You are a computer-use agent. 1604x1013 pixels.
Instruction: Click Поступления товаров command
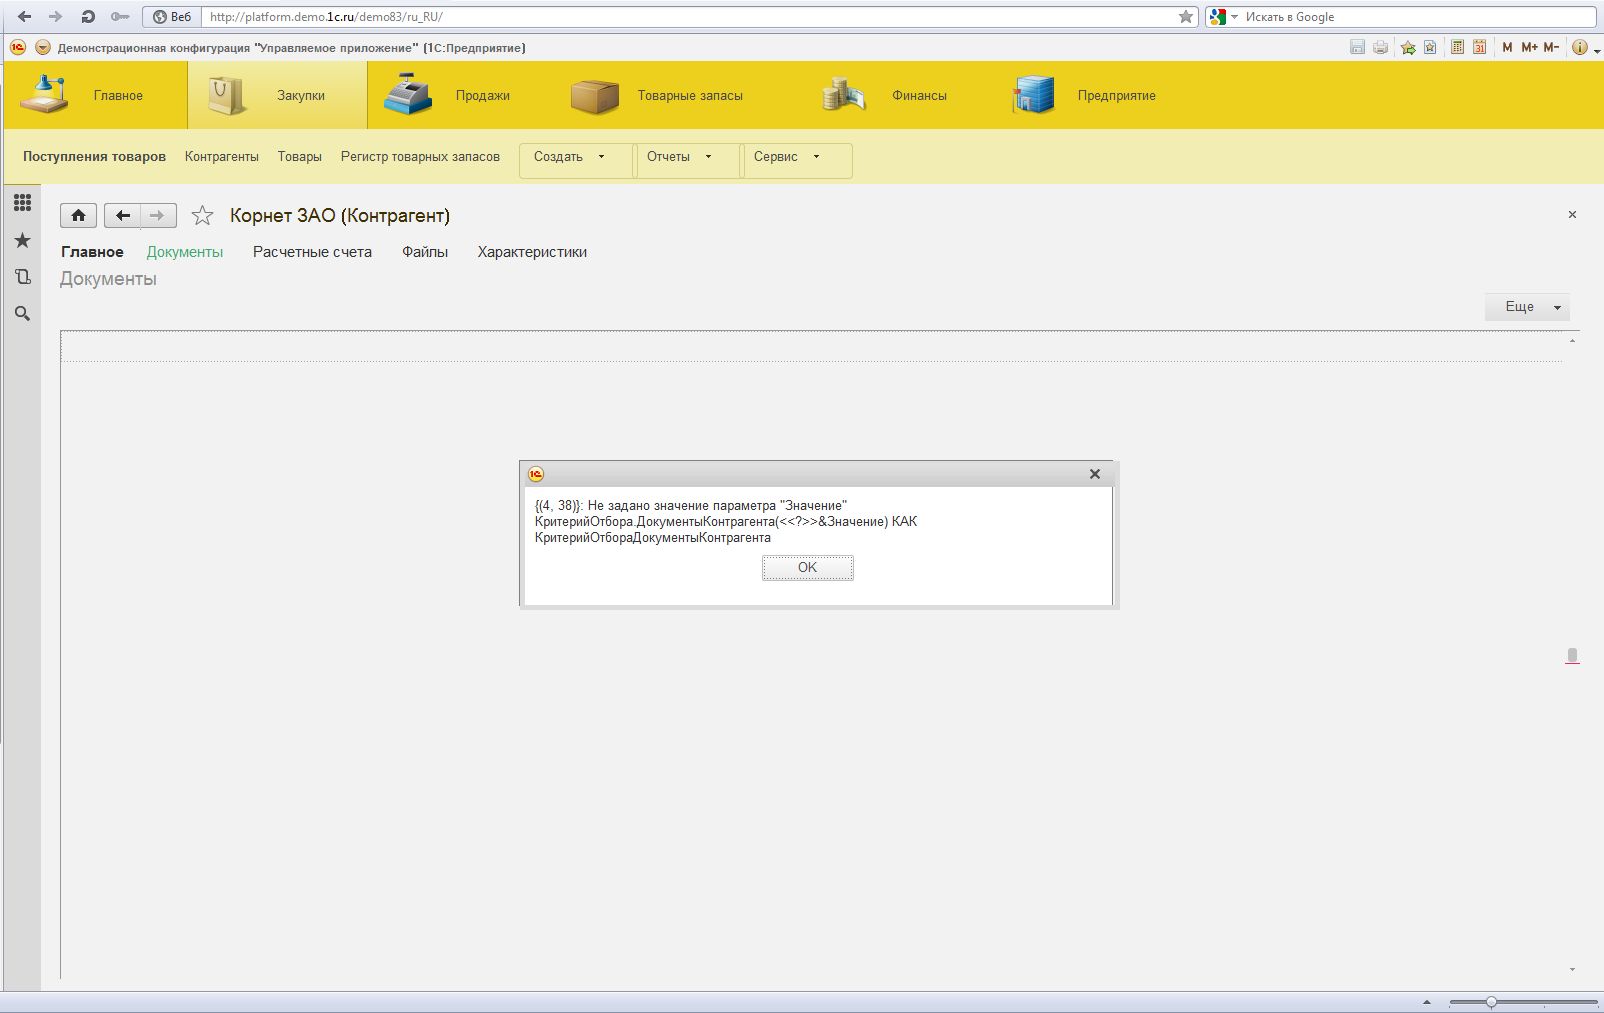(x=94, y=156)
